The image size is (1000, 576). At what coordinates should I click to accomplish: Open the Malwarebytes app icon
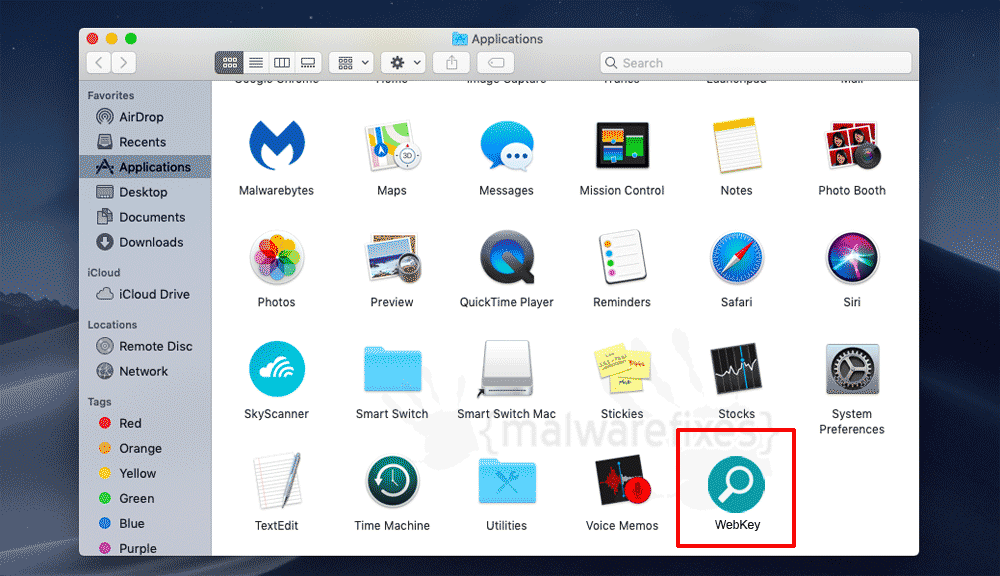coord(276,145)
